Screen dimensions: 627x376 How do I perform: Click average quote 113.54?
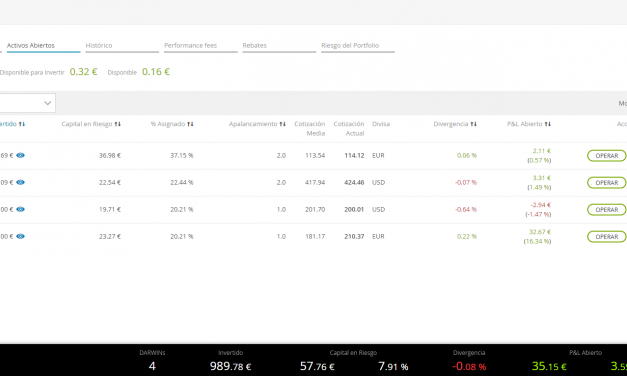click(x=315, y=156)
